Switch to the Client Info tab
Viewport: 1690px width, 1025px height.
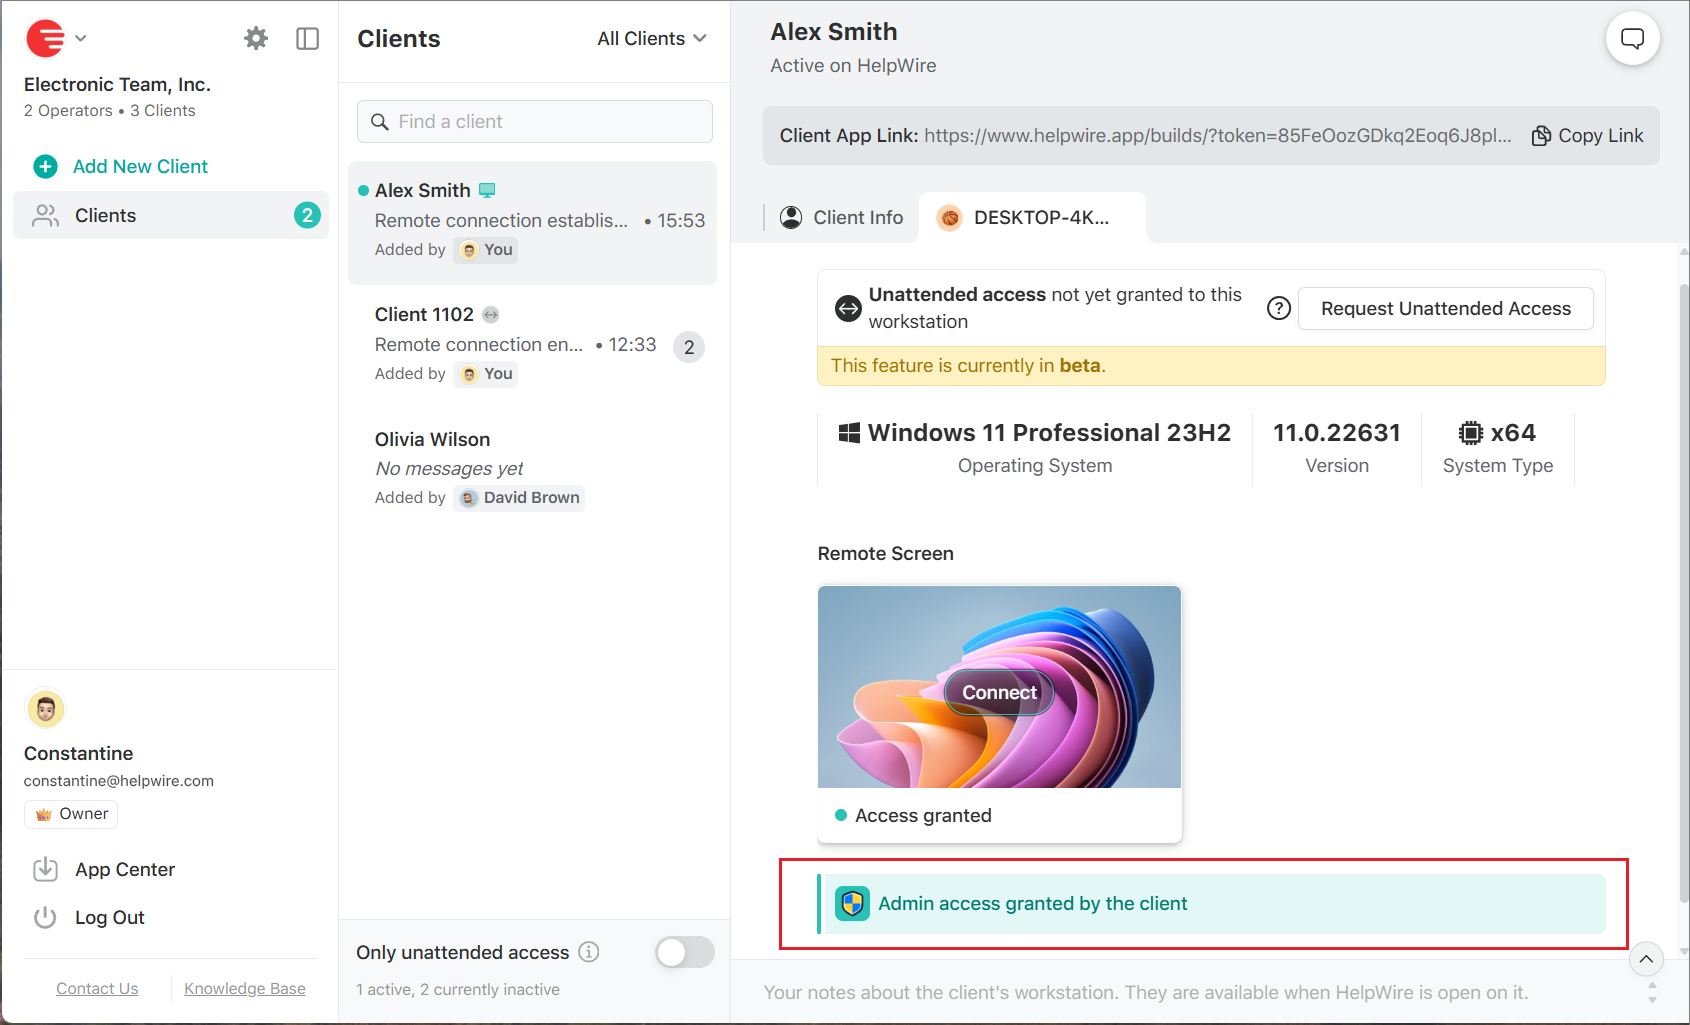pos(856,217)
